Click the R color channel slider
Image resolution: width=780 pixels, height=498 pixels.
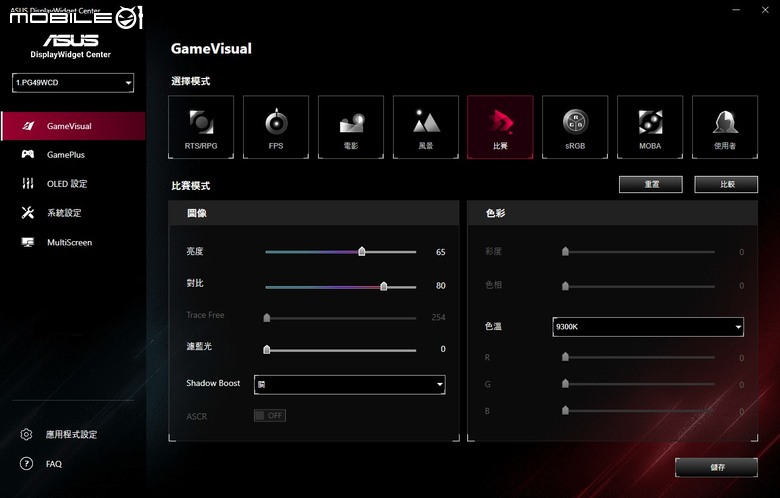[x=638, y=357]
